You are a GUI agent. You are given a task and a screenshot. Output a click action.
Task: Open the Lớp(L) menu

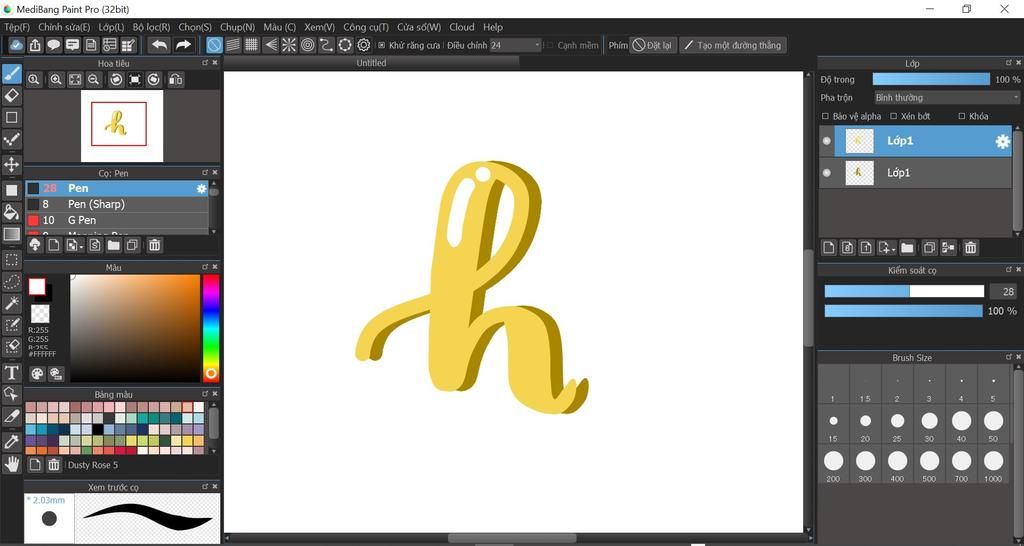tap(111, 27)
